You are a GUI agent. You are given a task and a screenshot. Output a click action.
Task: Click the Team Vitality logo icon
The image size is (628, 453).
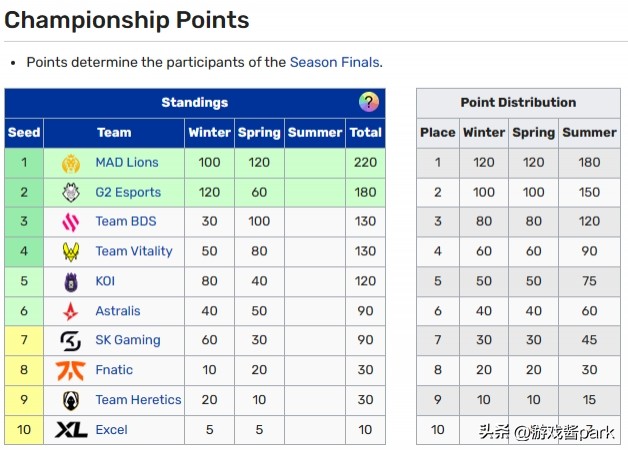click(71, 251)
